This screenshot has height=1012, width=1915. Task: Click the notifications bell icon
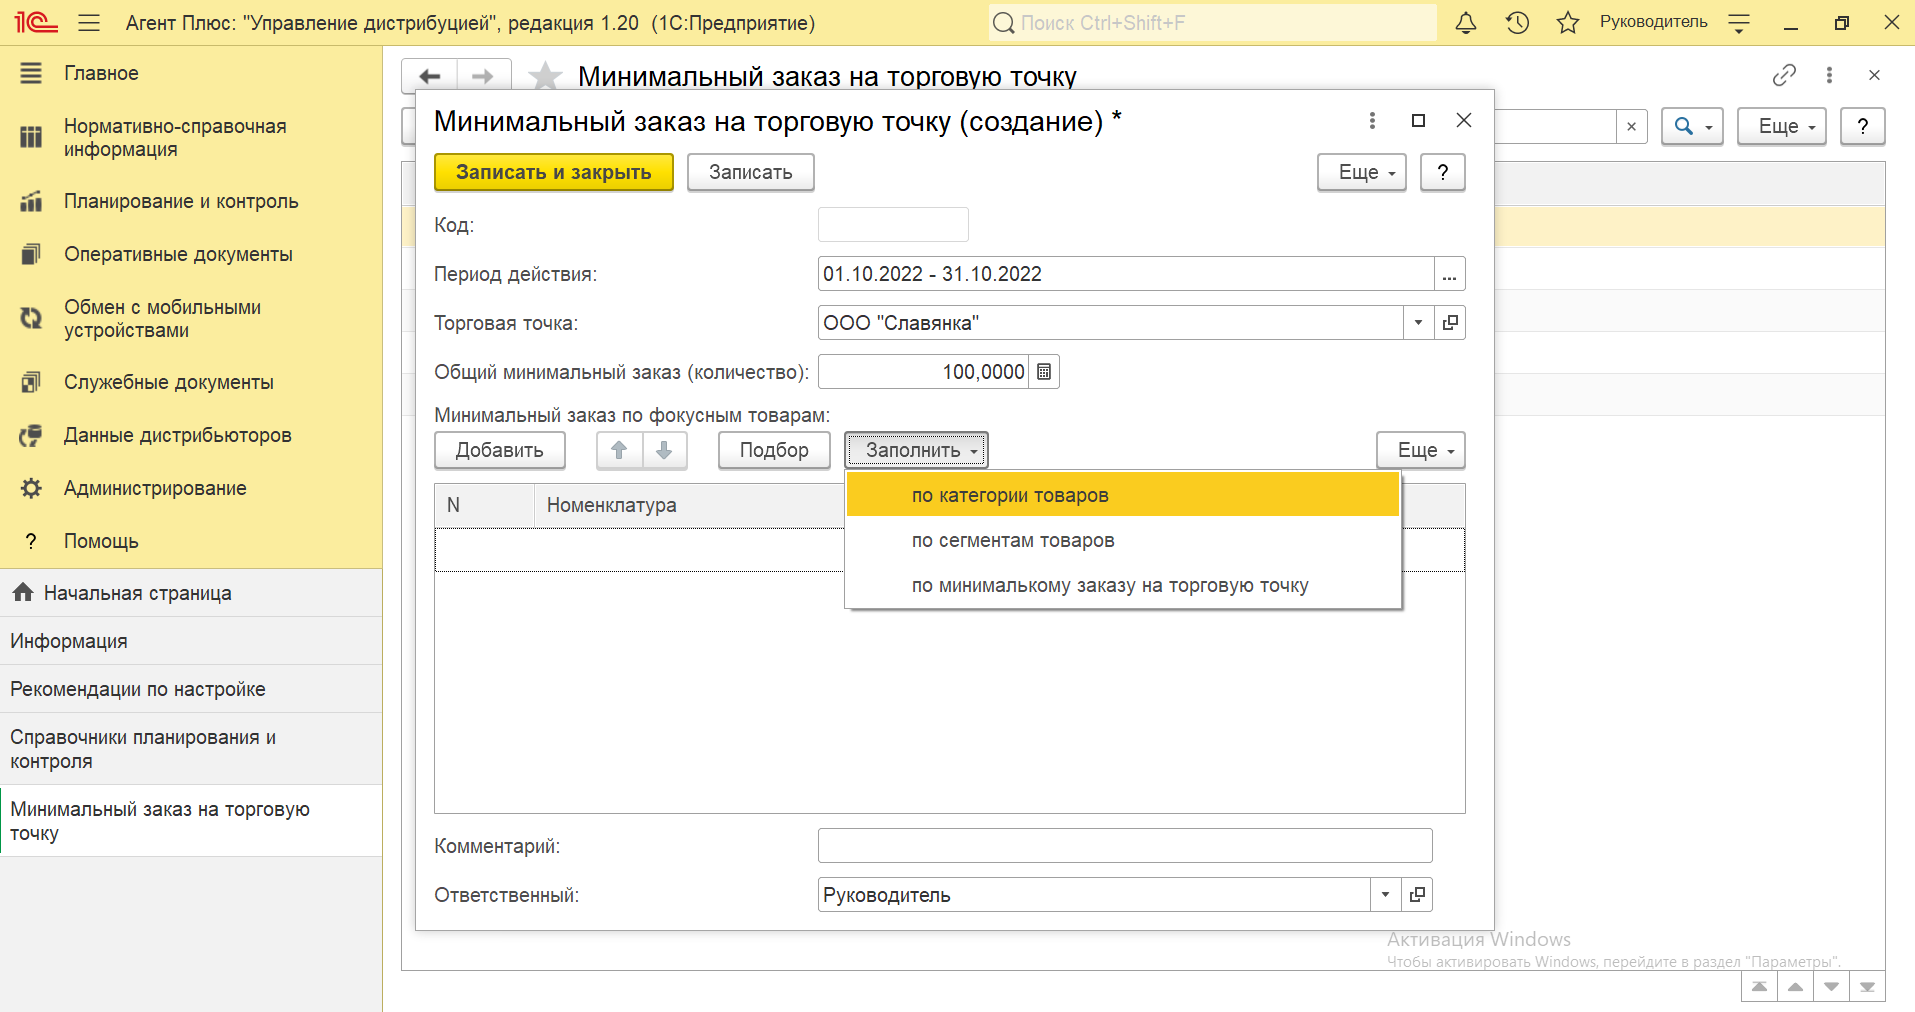click(x=1465, y=23)
